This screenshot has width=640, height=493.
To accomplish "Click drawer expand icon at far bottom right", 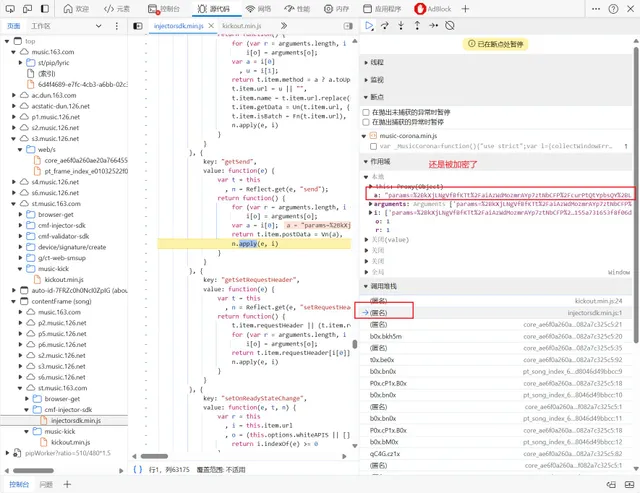I will point(629,484).
